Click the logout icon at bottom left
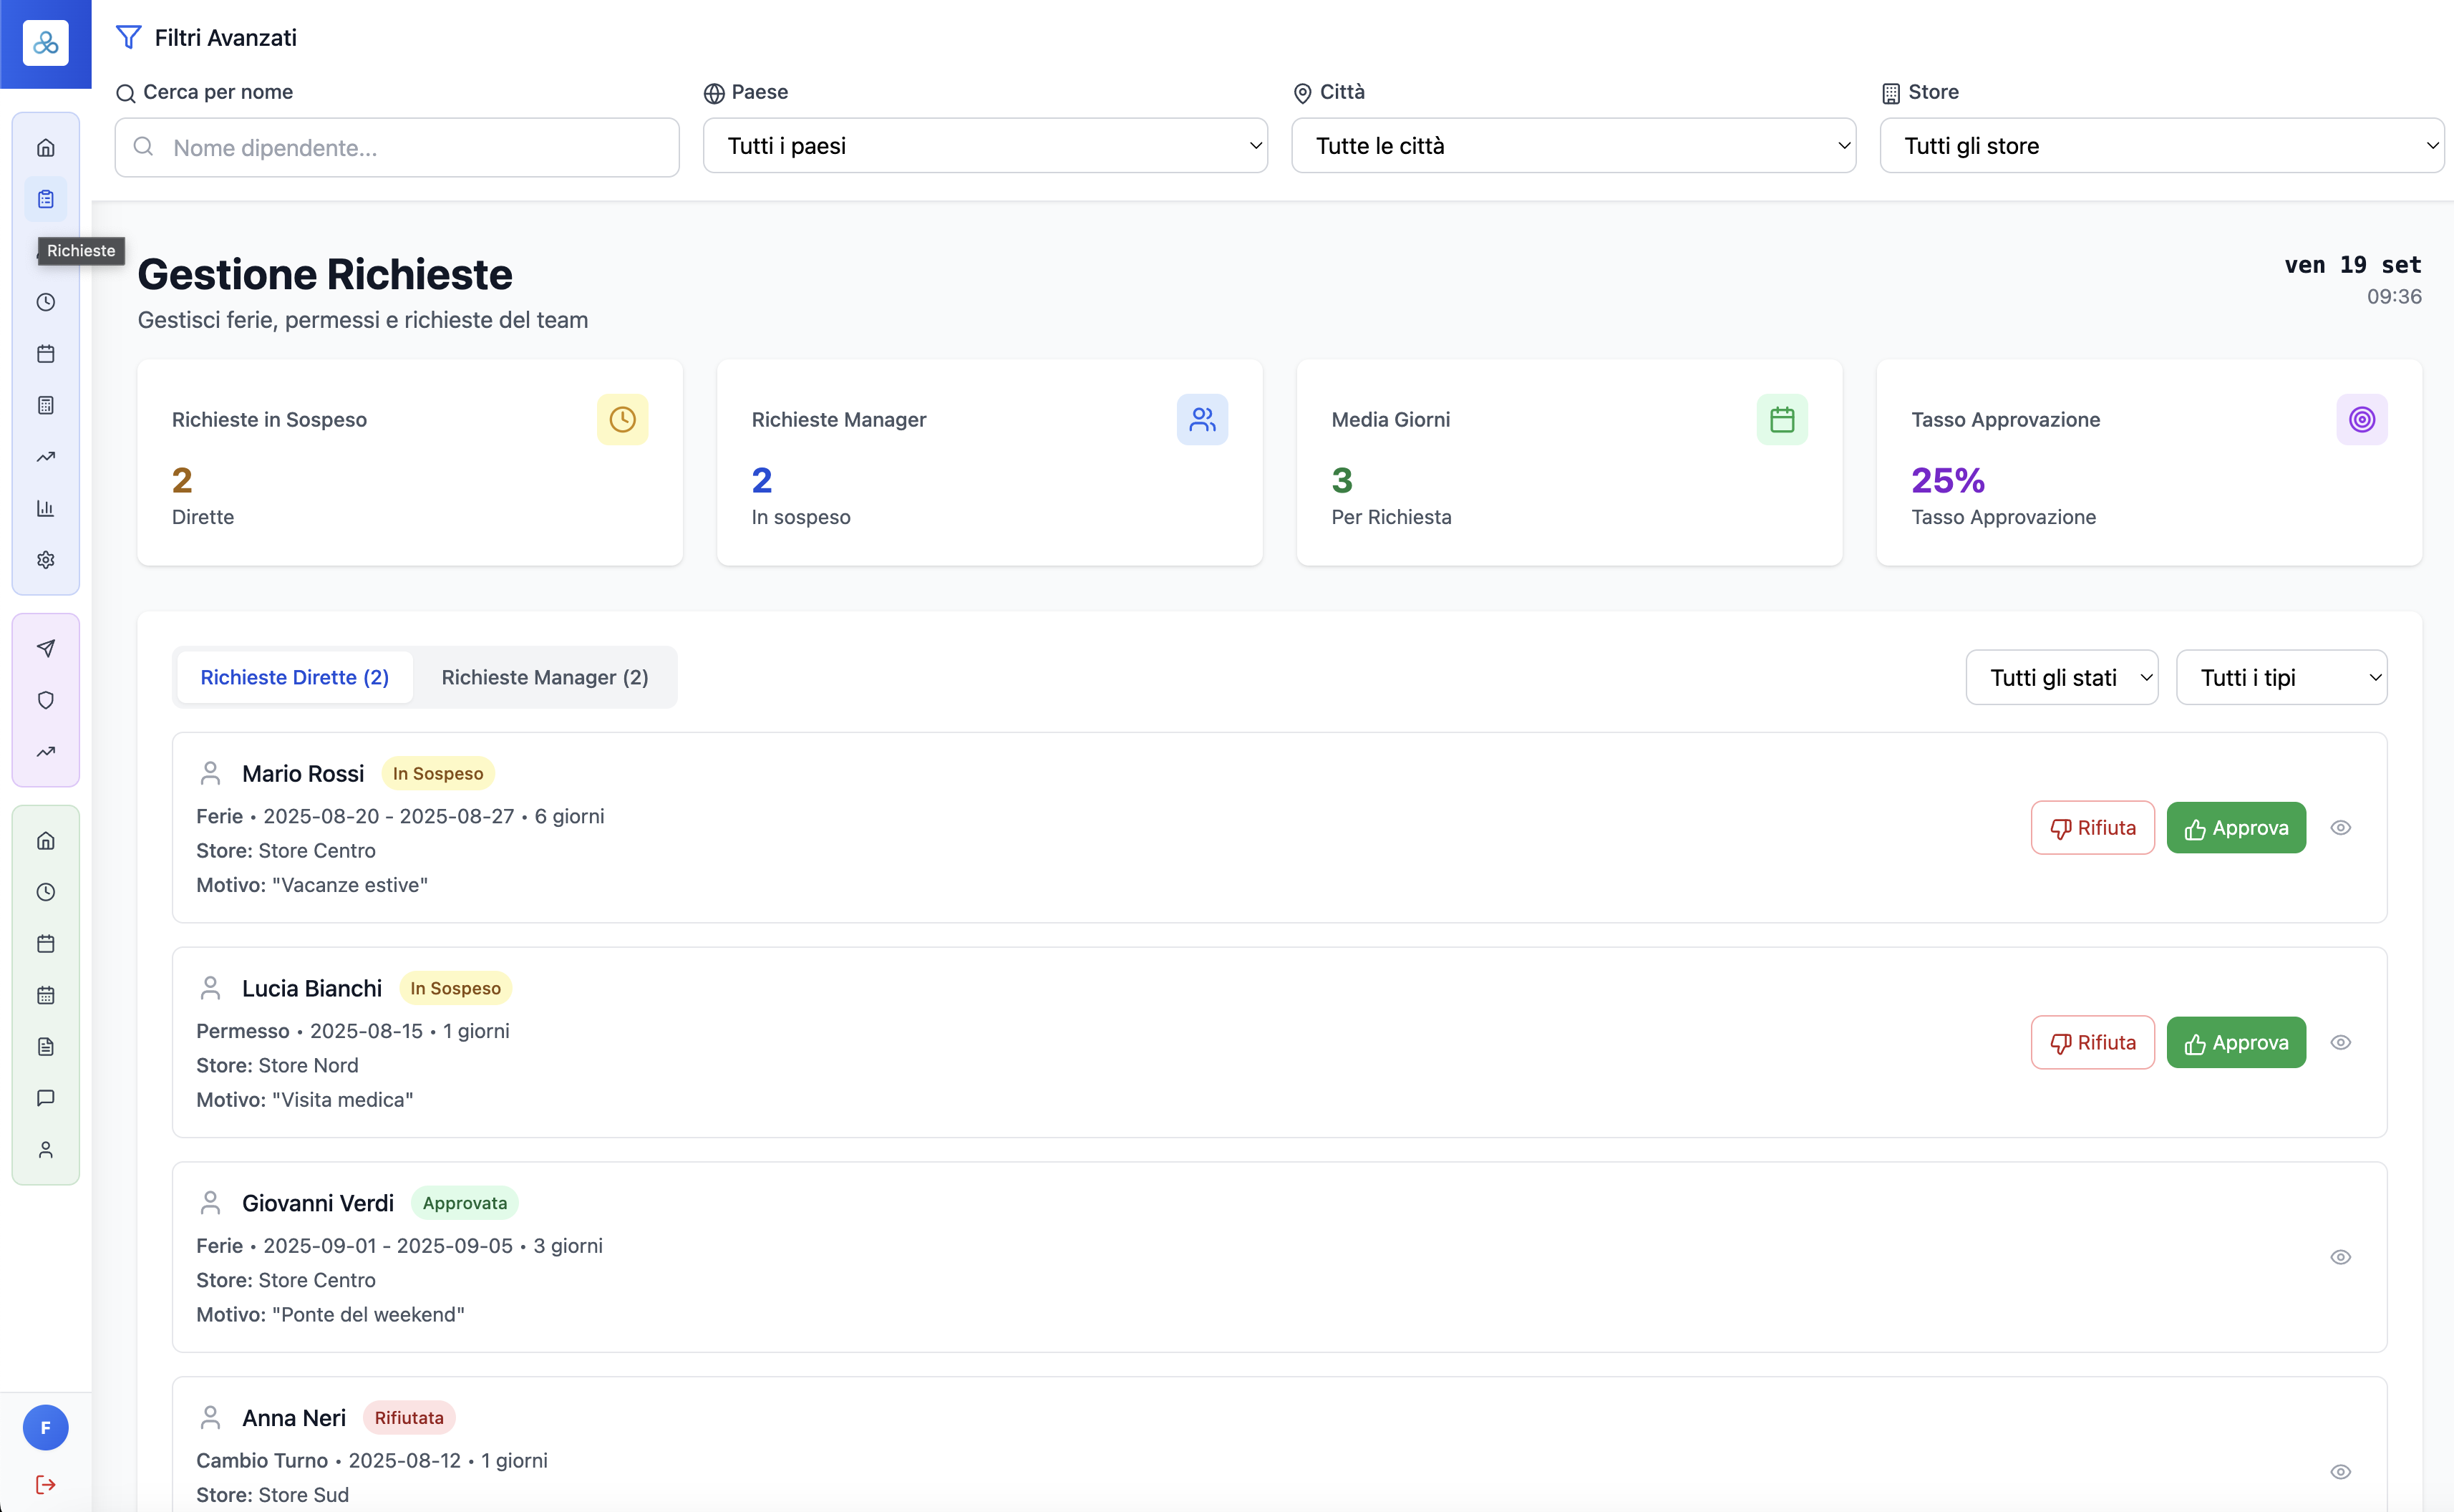Screen dimensions: 2454x1512 (x=46, y=1484)
